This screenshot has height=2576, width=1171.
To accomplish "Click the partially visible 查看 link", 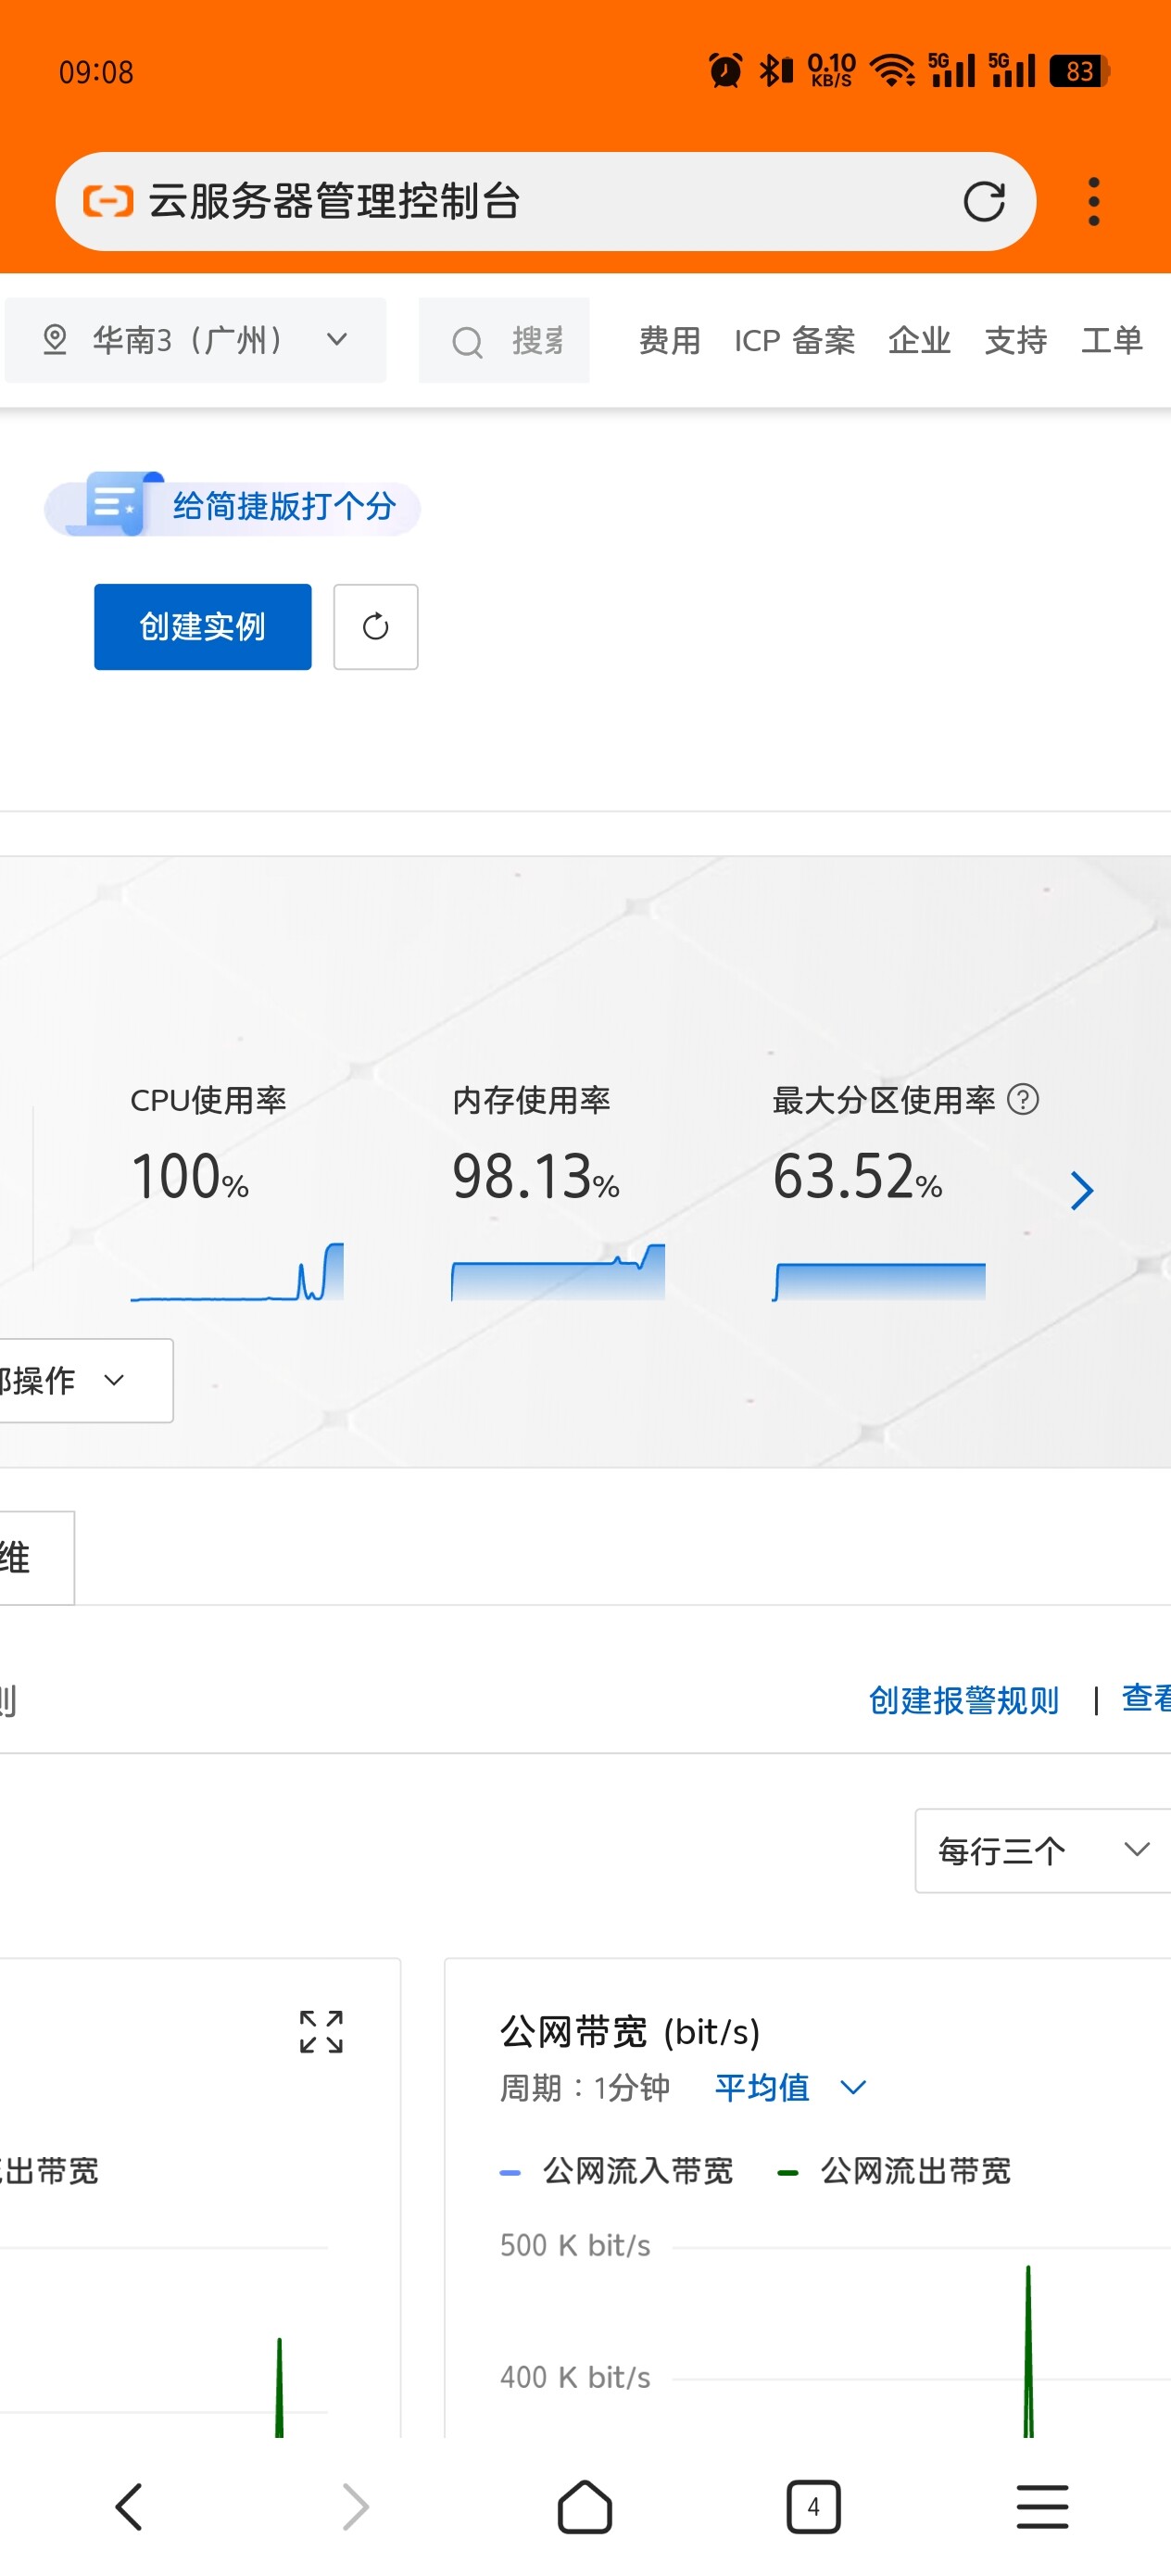I will point(1146,1698).
